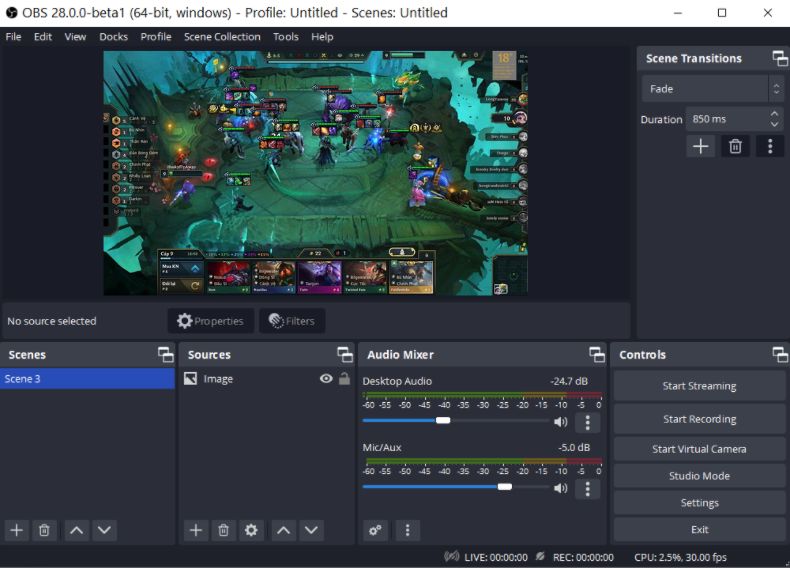Pop out the Controls dock
Viewport: 790px width, 568px height.
[780, 355]
